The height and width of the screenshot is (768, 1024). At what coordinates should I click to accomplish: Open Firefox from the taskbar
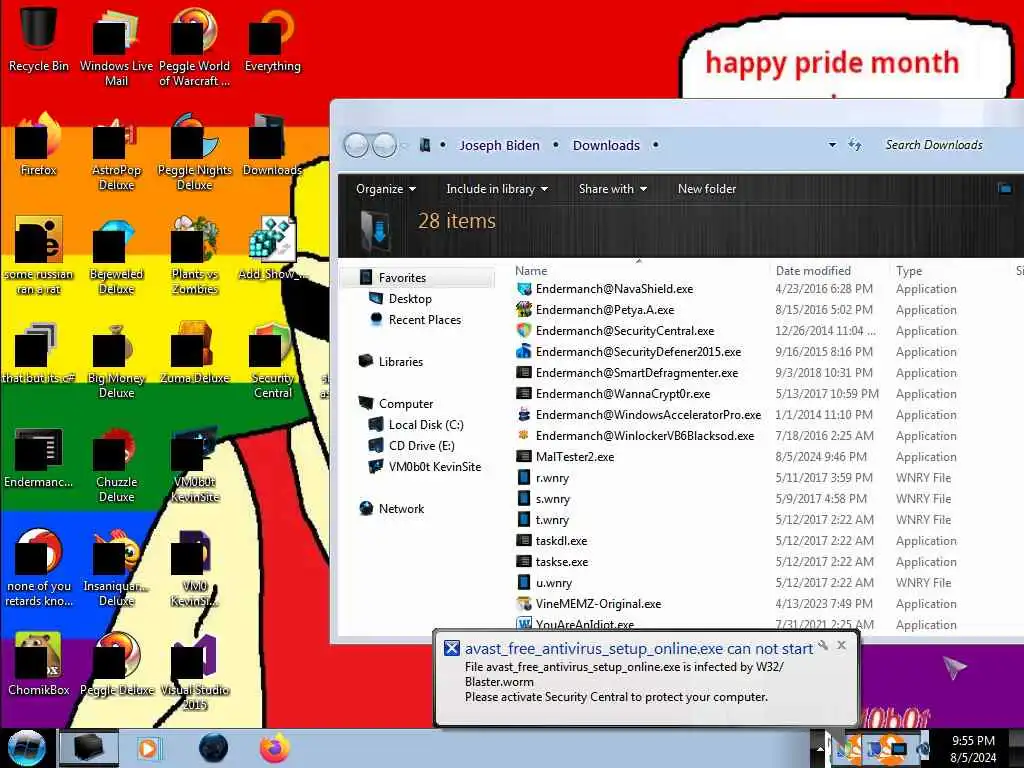pos(275,748)
